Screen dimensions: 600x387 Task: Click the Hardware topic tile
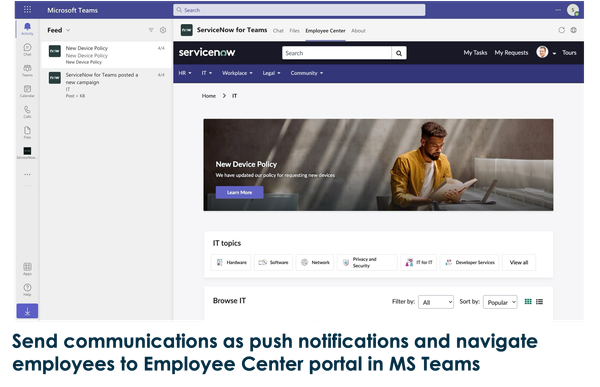coord(231,263)
